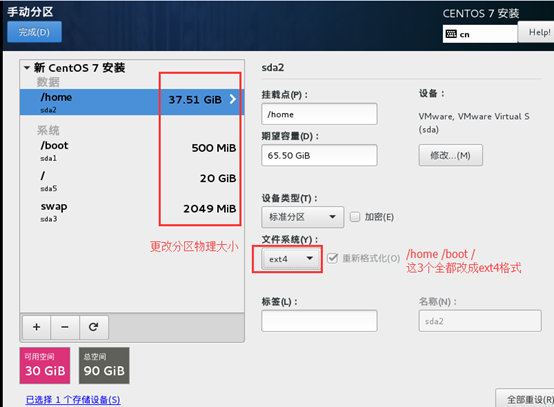Click the 2049 MiB size value
Screen dimensions: 554x407
pyautogui.click(x=210, y=208)
